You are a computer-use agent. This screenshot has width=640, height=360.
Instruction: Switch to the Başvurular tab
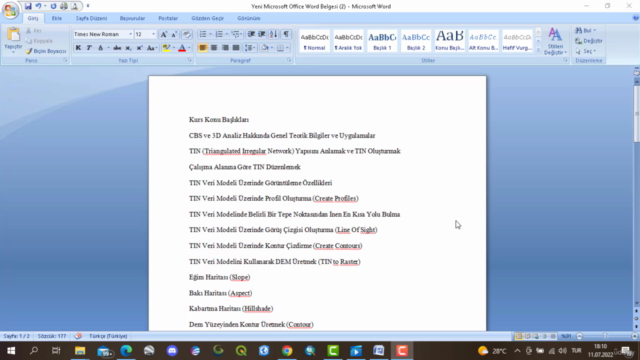point(132,18)
